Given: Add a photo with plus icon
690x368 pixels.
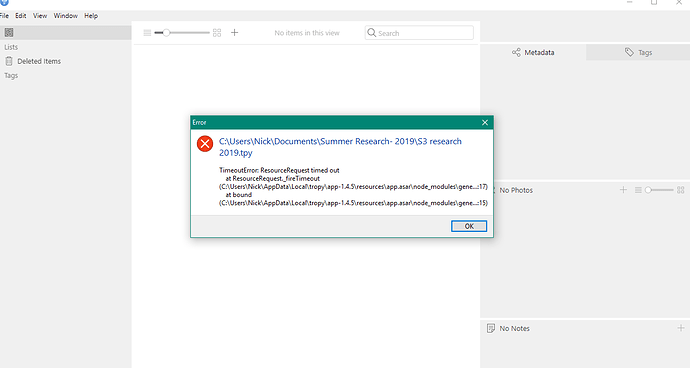Looking at the screenshot, I should coord(623,190).
